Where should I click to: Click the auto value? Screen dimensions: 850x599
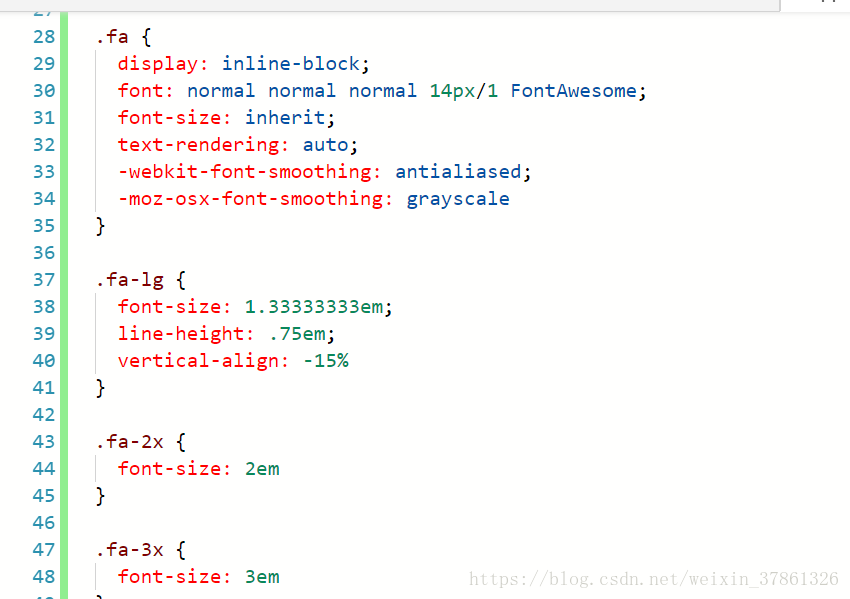coord(325,145)
